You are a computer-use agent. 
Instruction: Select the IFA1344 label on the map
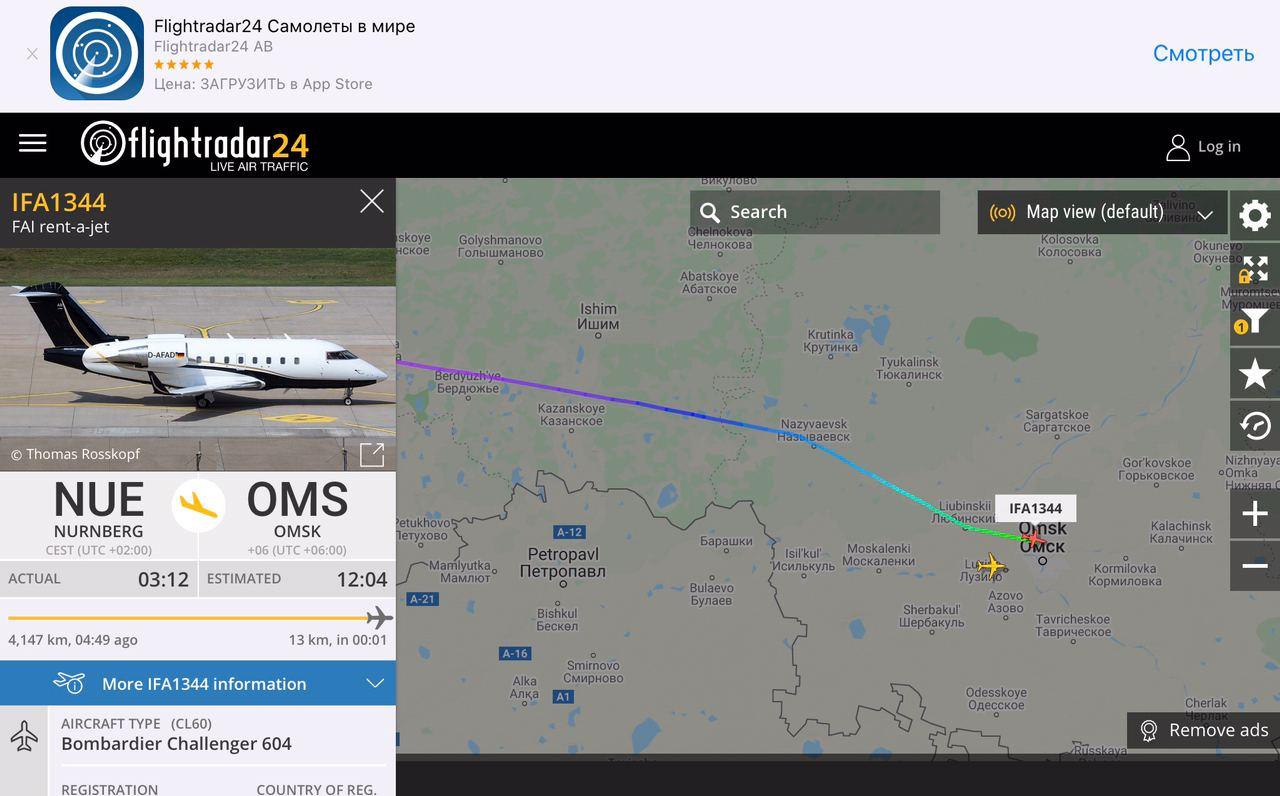1035,508
